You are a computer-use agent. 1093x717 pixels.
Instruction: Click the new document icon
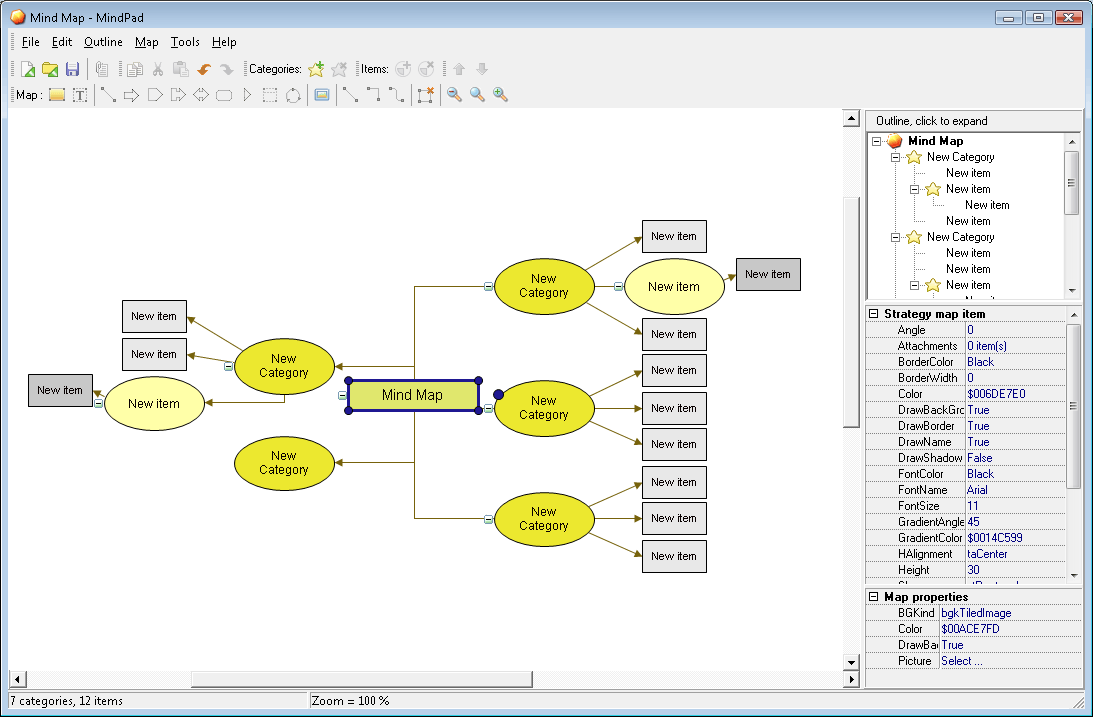coord(27,69)
